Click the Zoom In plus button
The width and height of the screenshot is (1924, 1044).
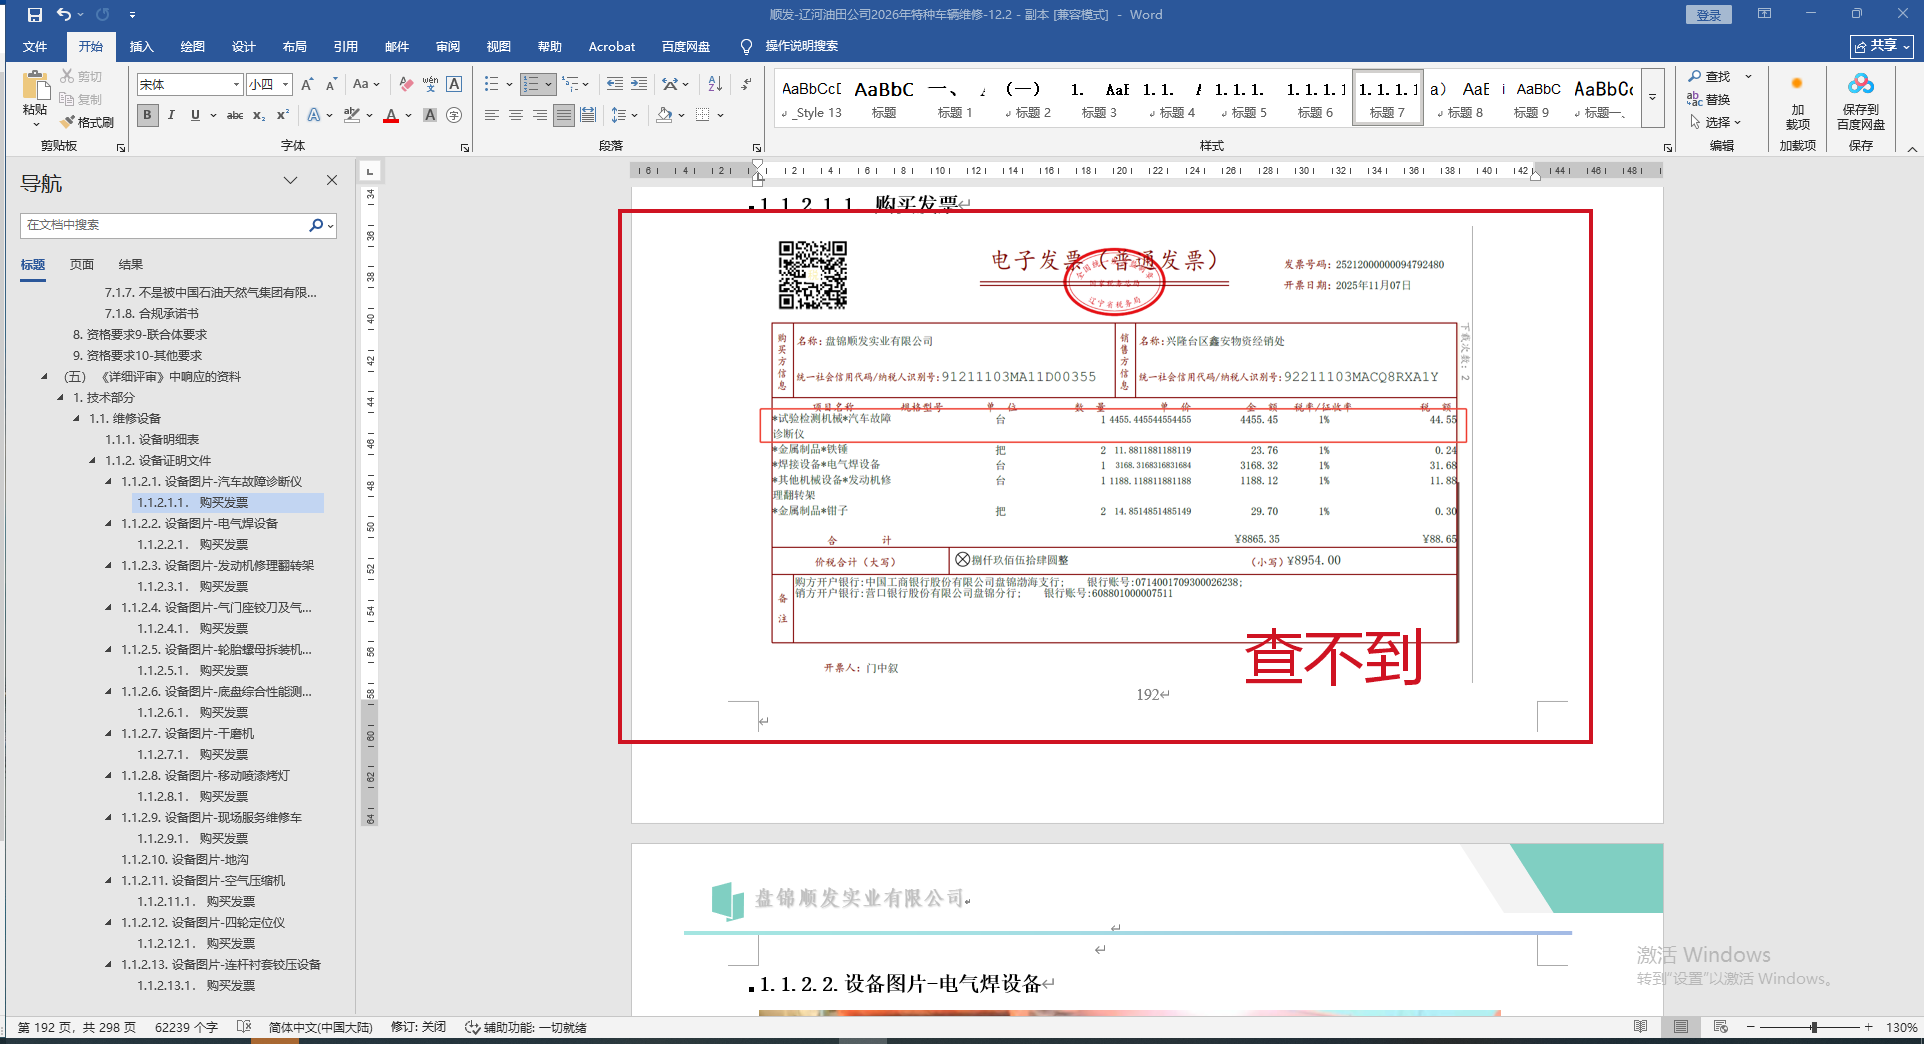[x=1868, y=1027]
